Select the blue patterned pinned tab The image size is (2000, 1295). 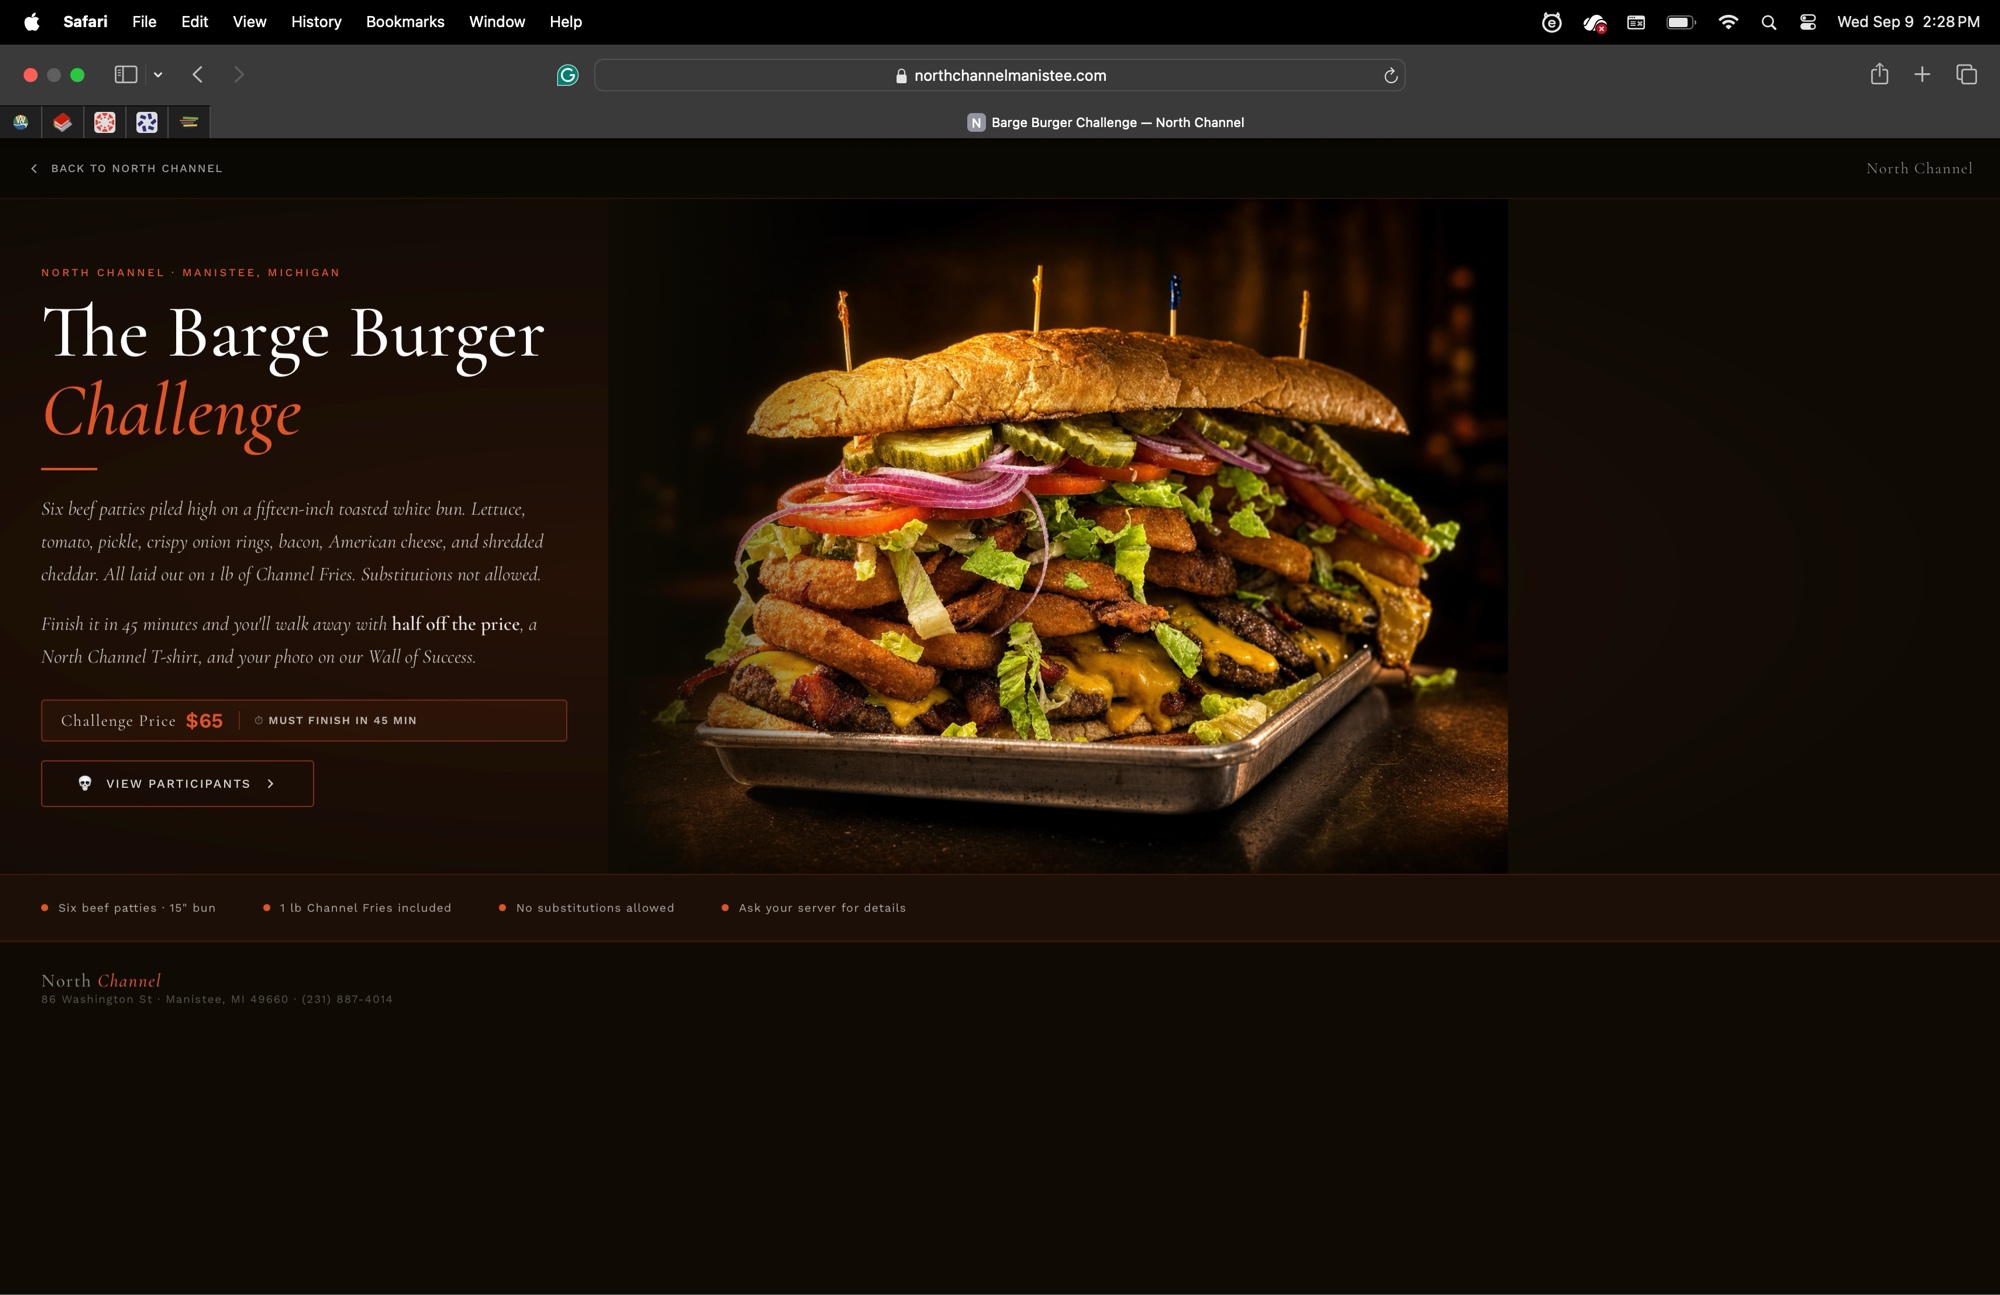147,122
